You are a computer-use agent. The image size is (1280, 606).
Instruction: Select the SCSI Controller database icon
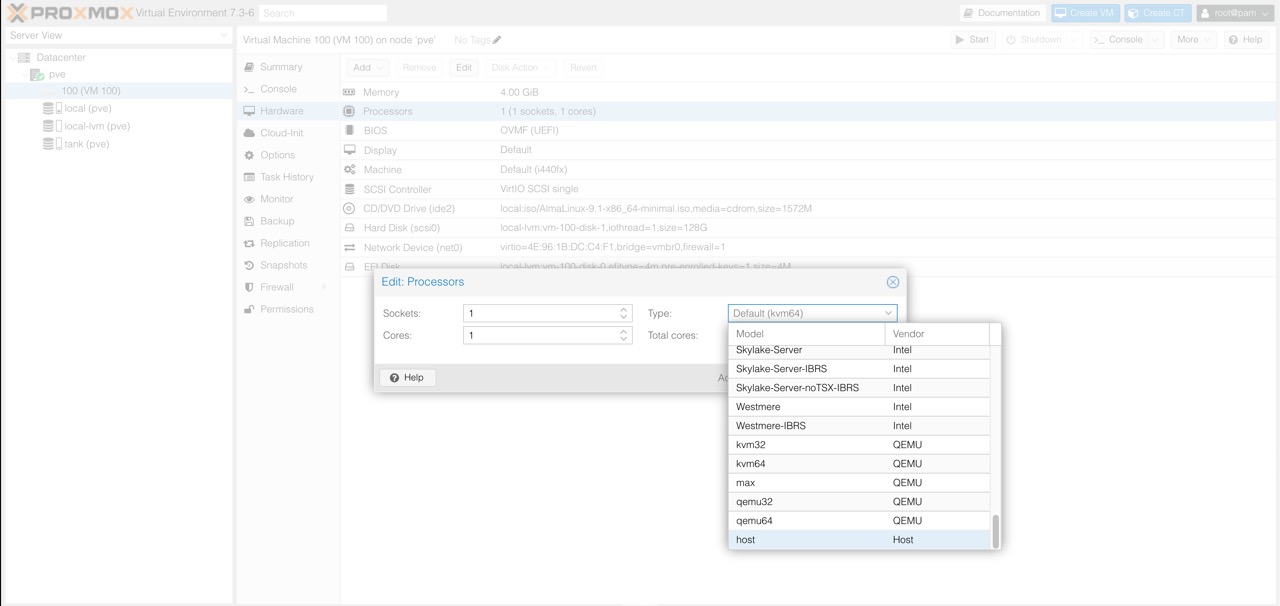point(349,189)
